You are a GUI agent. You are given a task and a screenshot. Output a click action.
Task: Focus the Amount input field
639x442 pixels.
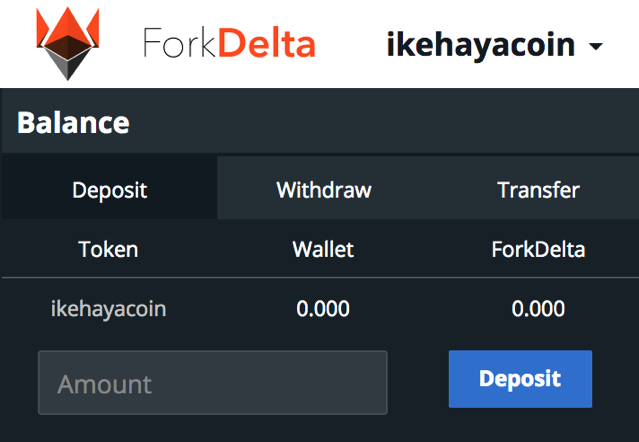click(x=213, y=383)
